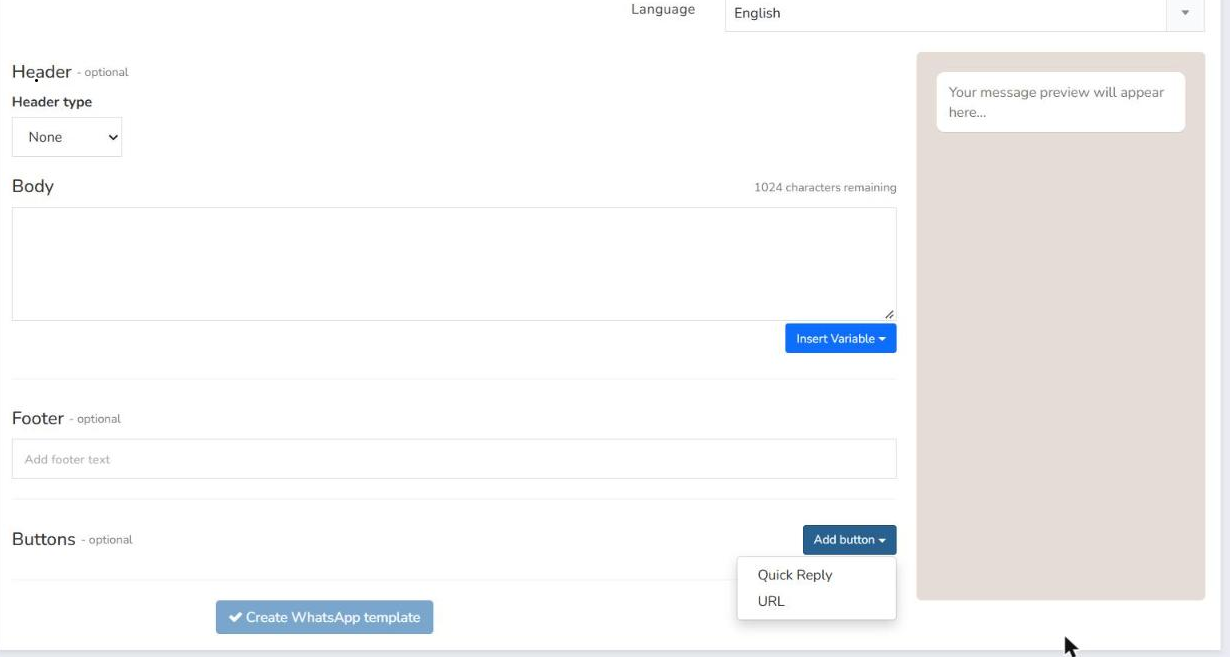Click Create WhatsApp template button
The image size is (1230, 657).
[x=324, y=617]
